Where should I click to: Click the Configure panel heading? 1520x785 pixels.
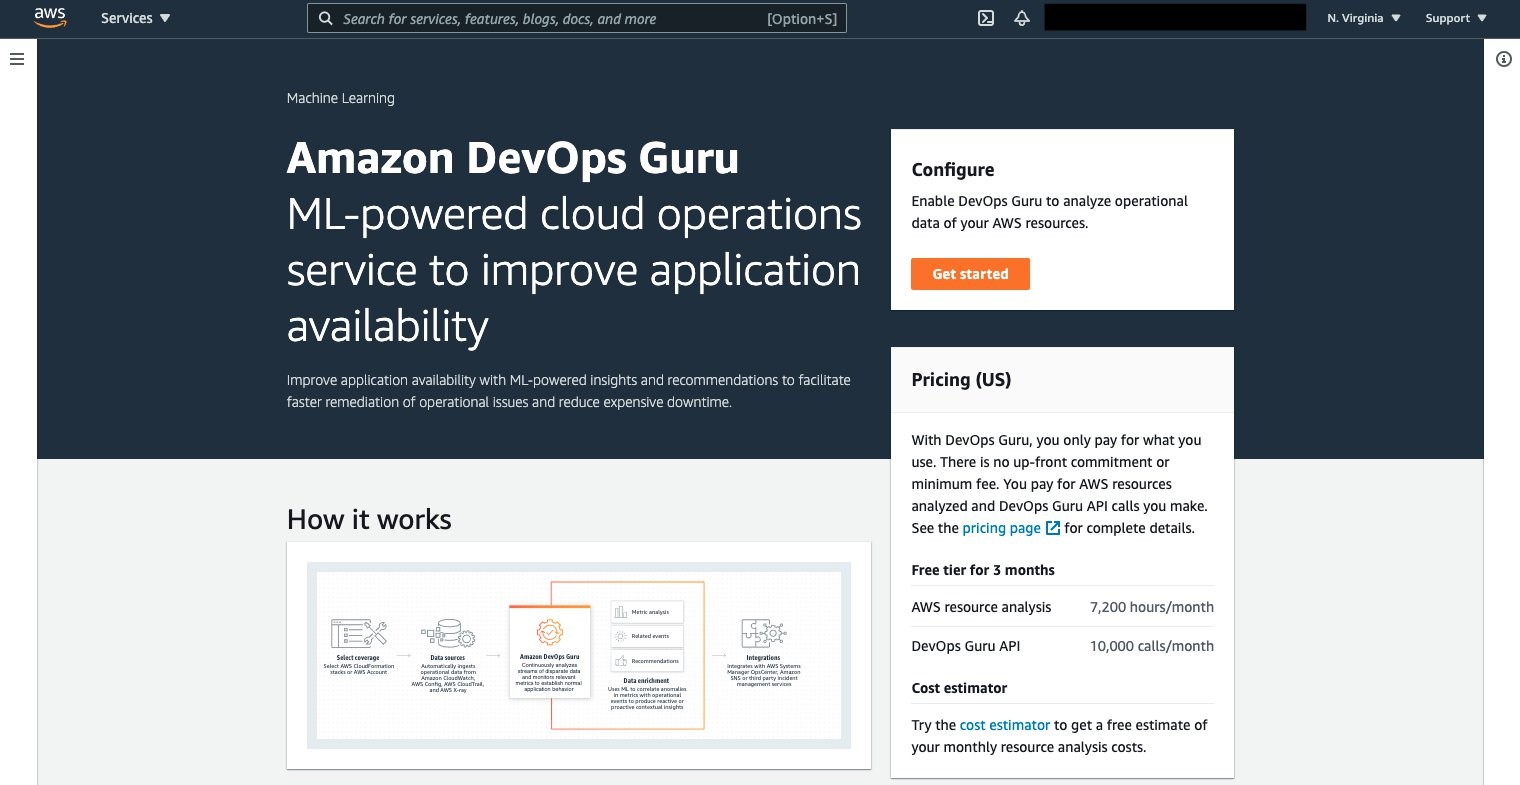953,170
